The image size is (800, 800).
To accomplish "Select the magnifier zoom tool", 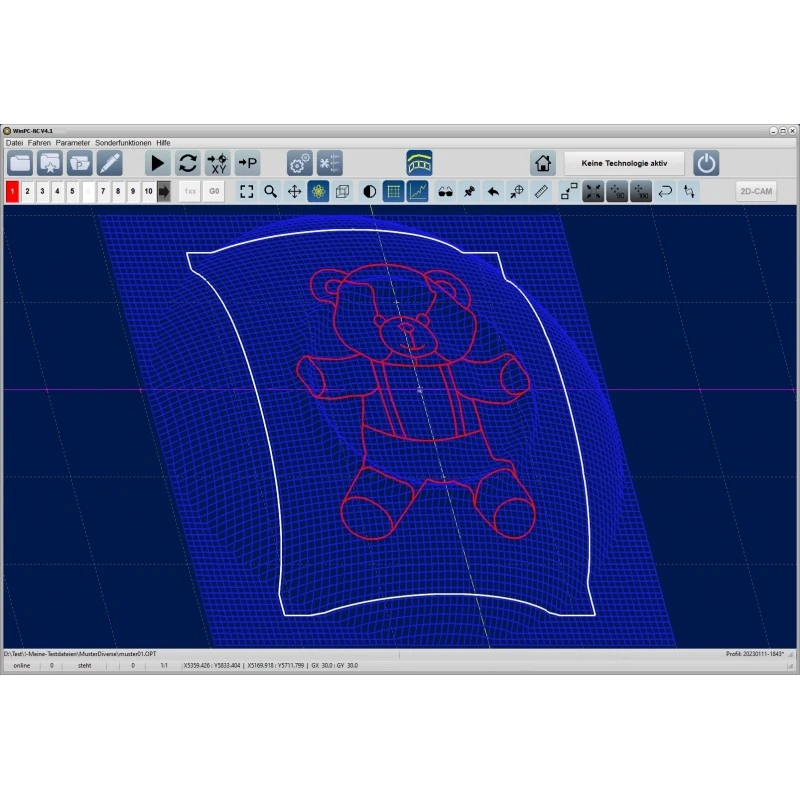I will pyautogui.click(x=270, y=191).
